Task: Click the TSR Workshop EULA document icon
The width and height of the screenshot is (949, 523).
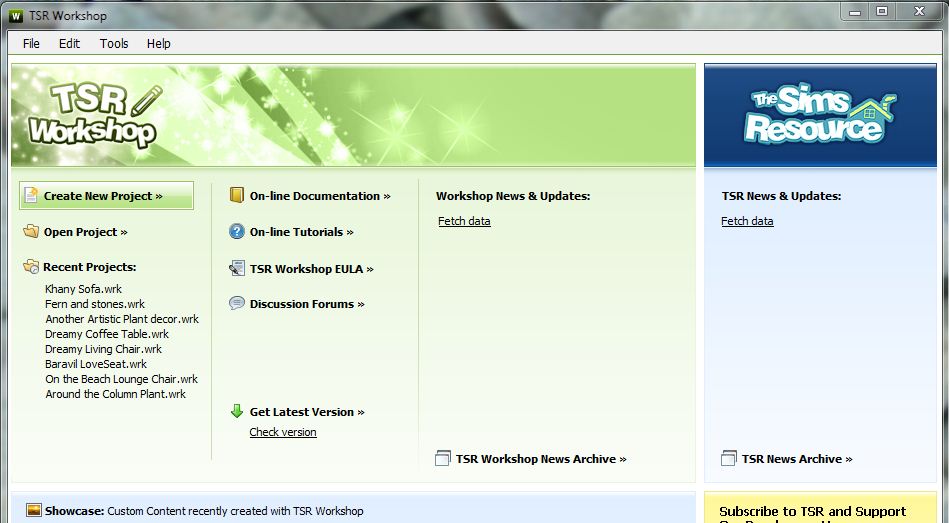Action: click(237, 268)
